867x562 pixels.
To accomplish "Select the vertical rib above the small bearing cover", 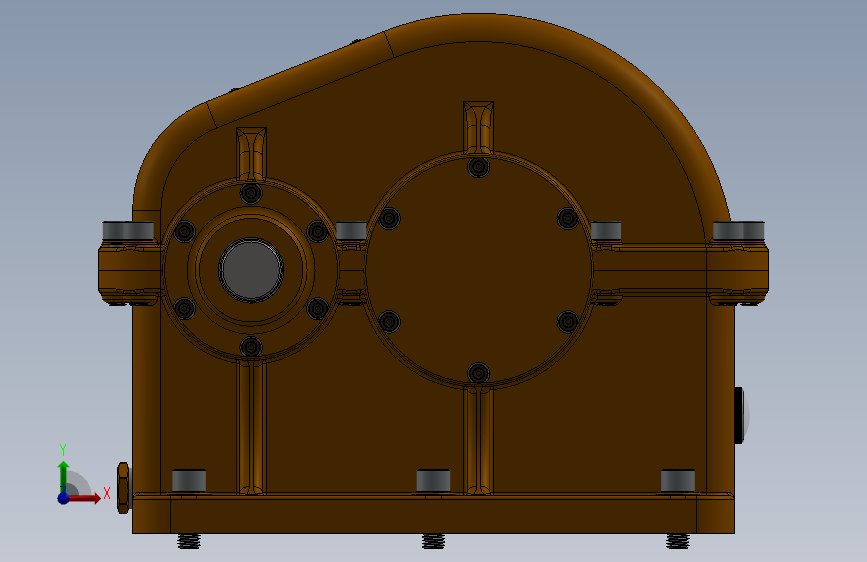I will pos(252,154).
